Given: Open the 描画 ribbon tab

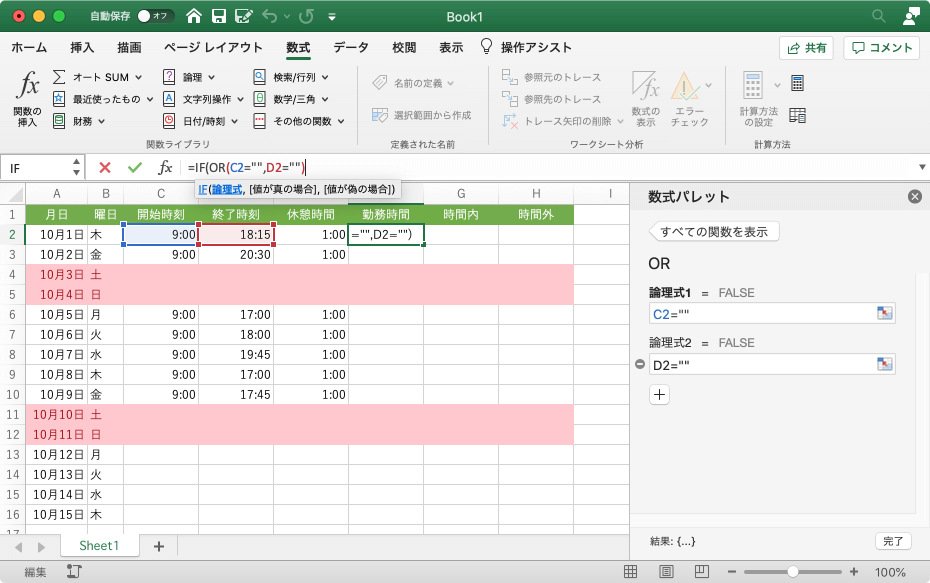Looking at the screenshot, I should [129, 47].
